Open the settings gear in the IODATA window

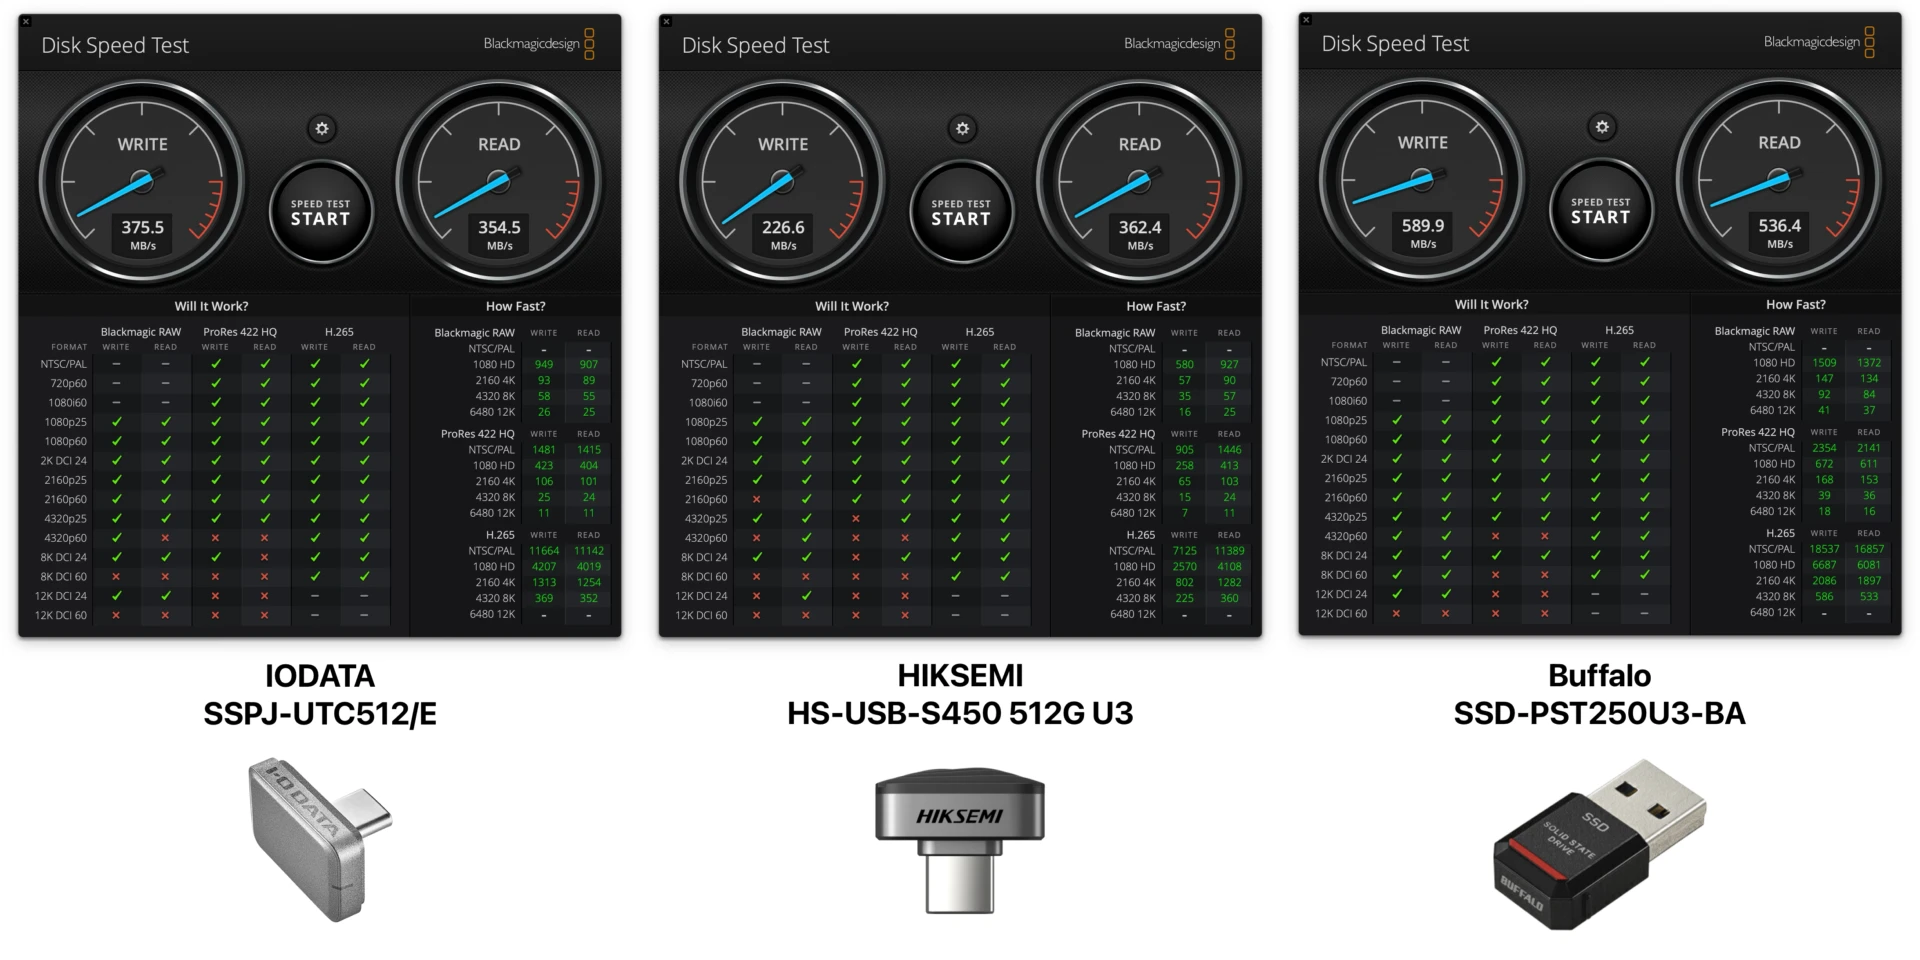[x=322, y=129]
